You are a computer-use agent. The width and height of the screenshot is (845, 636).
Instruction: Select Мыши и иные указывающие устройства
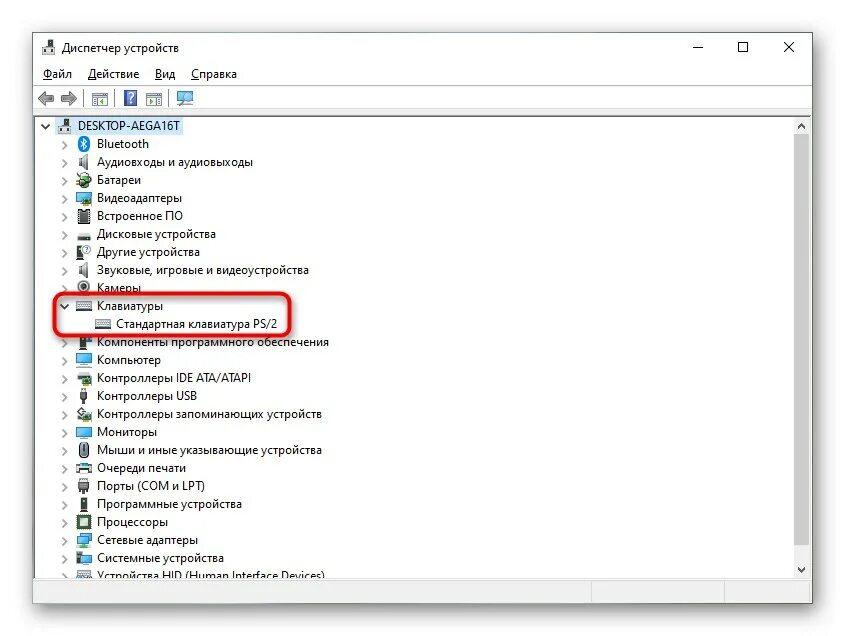[209, 450]
